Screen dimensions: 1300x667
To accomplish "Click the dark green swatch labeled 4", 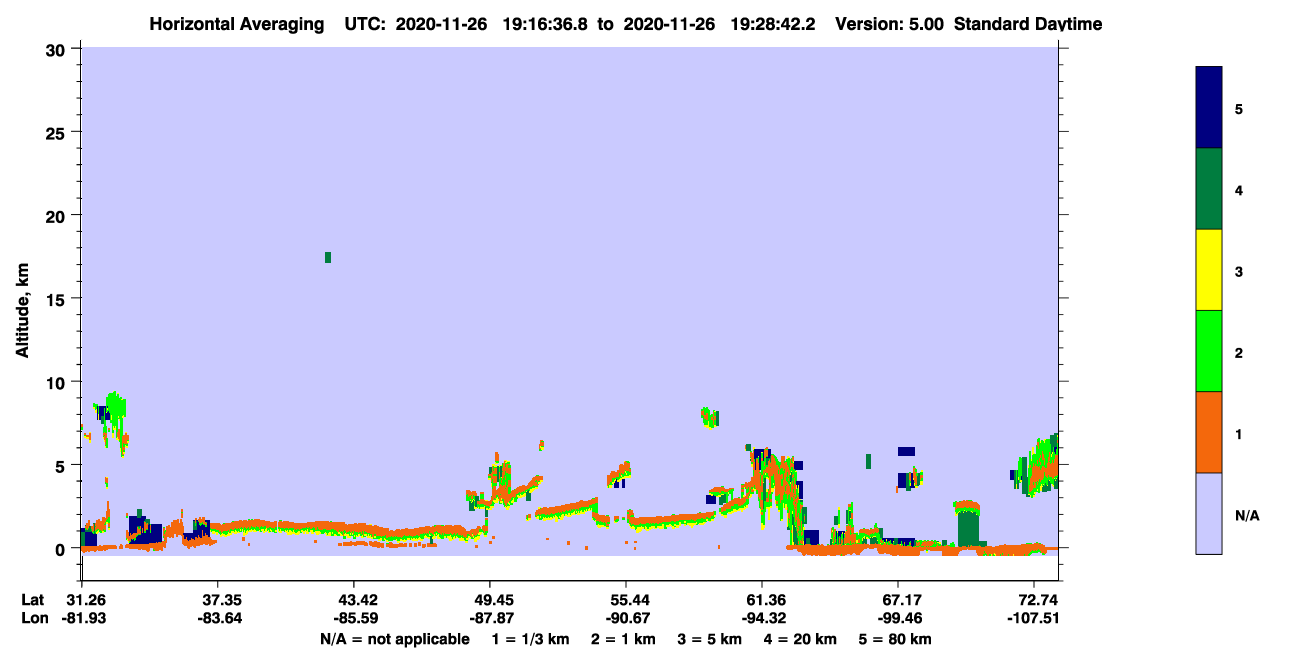I will click(x=1209, y=189).
